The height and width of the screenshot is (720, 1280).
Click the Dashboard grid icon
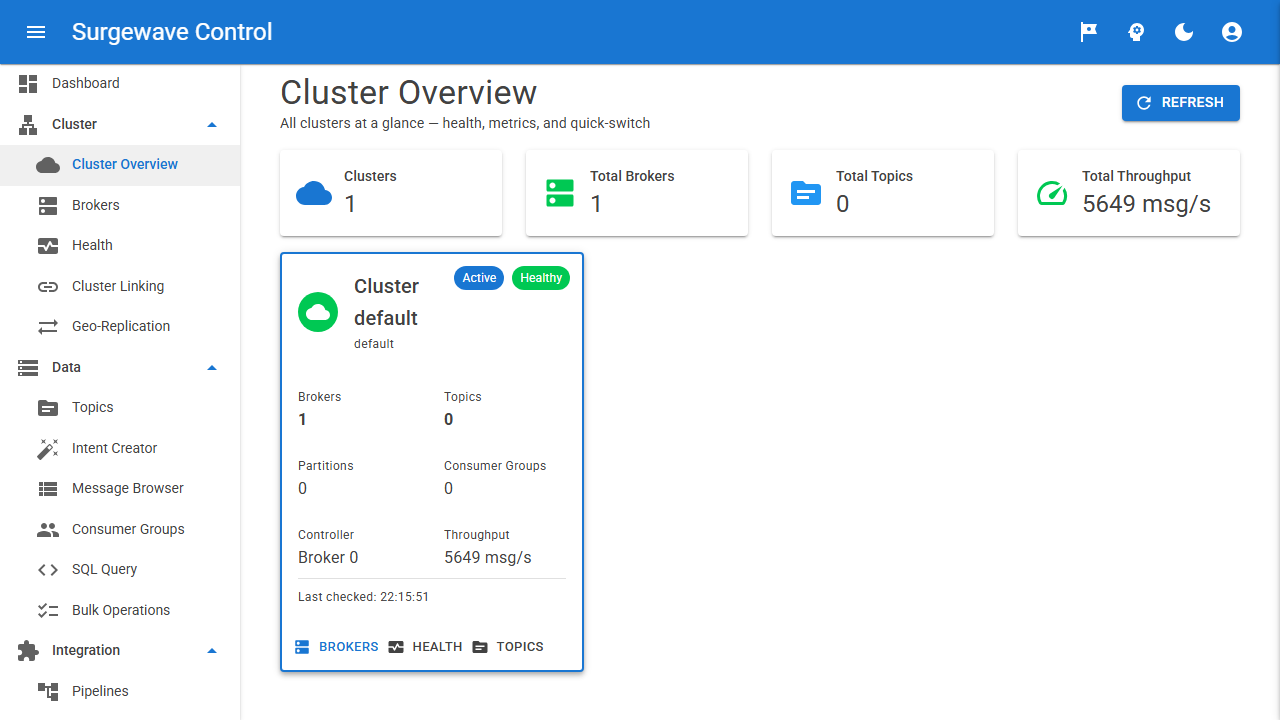point(28,84)
